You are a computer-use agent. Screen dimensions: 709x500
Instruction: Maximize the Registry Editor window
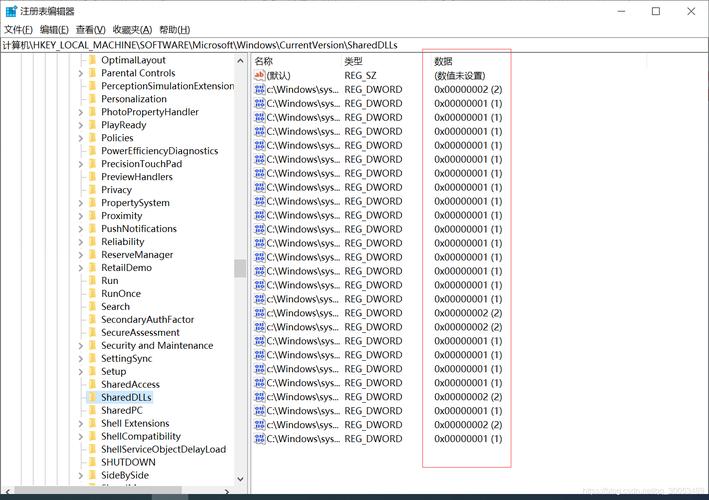tap(656, 11)
